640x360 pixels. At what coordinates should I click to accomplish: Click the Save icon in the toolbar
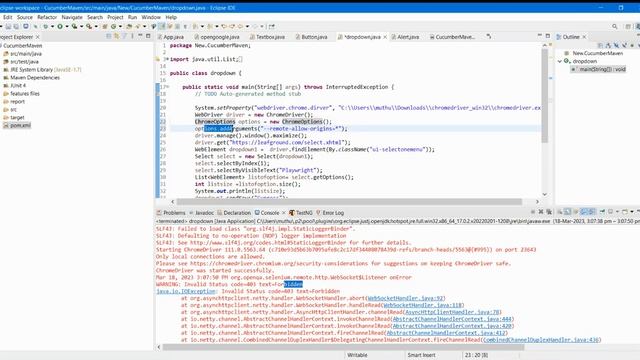pos(7,27)
